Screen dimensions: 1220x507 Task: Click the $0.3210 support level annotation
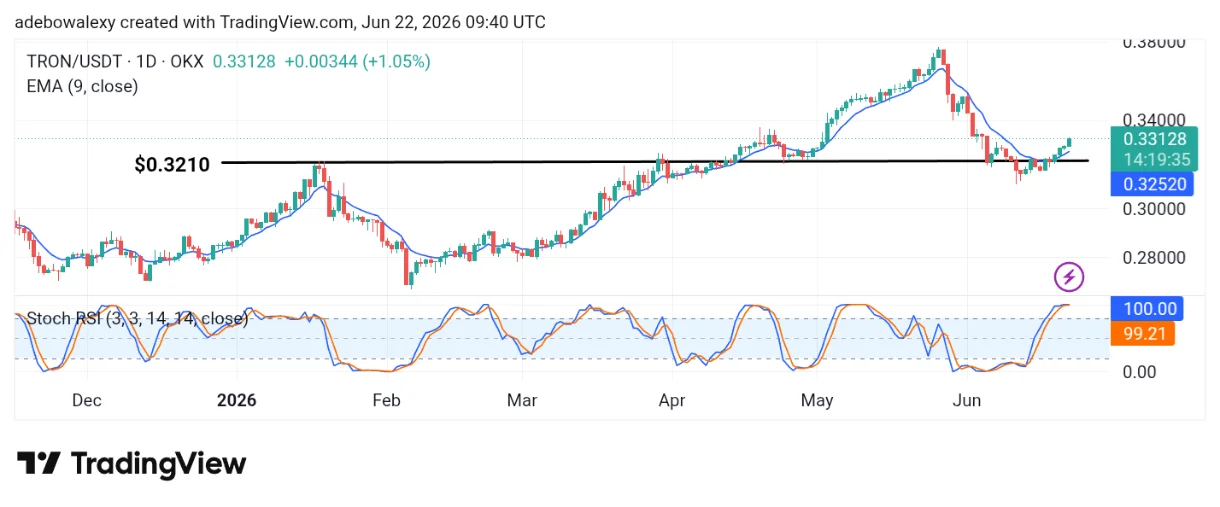pos(172,165)
